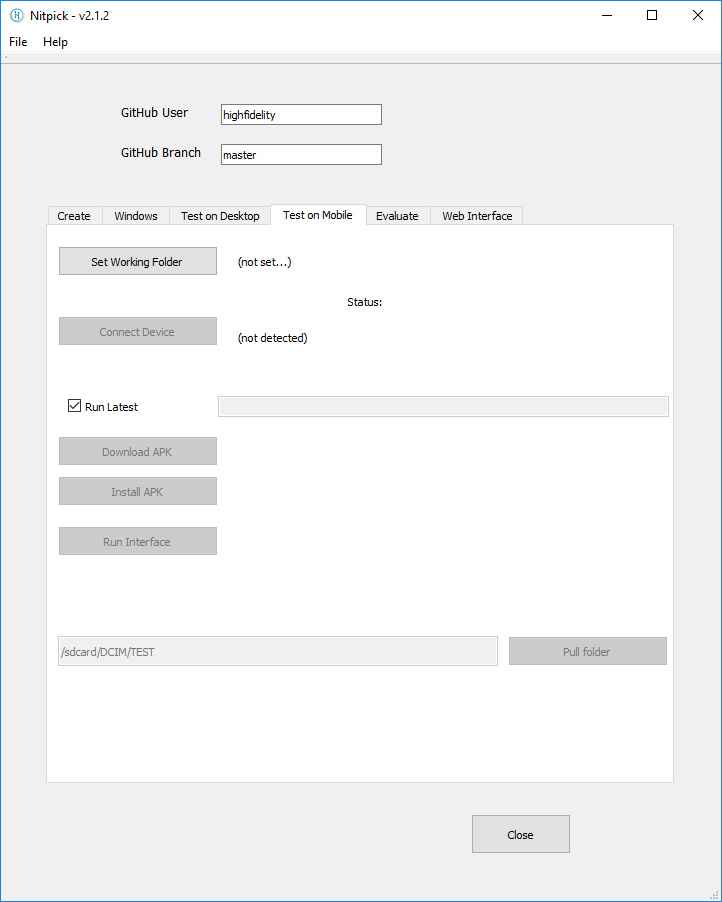Switch to the Test on Desktop tab
Viewport: 722px width, 902px height.
tap(220, 216)
